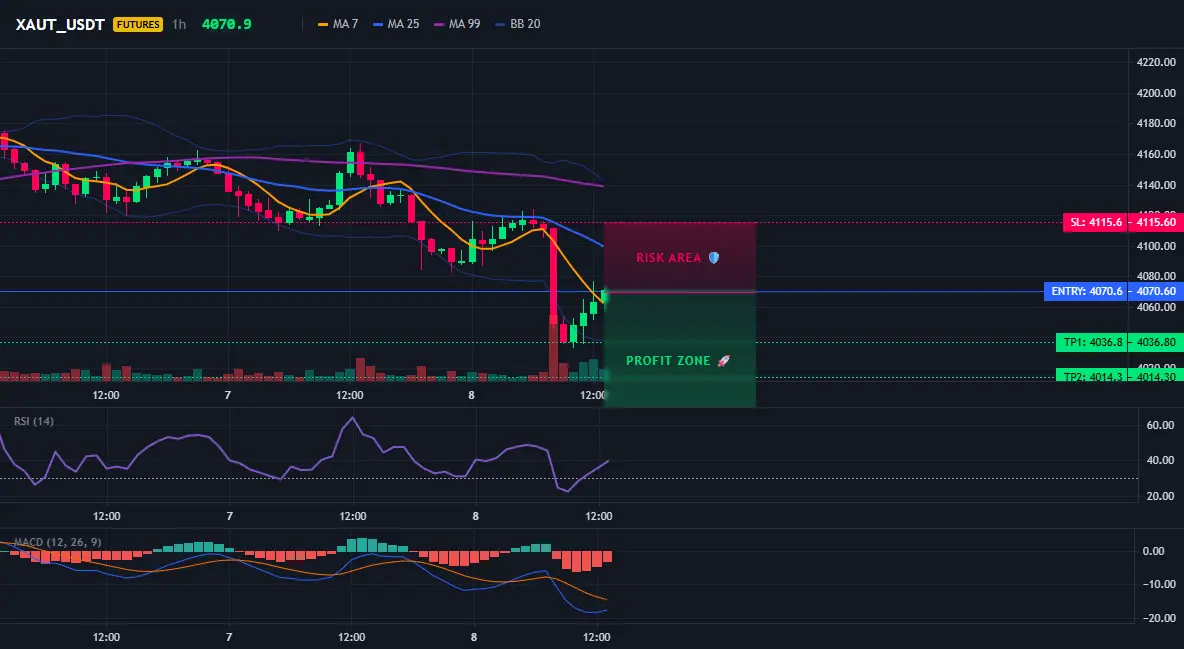Click the shield icon beside RISK AREA
This screenshot has height=649, width=1184.
714,258
